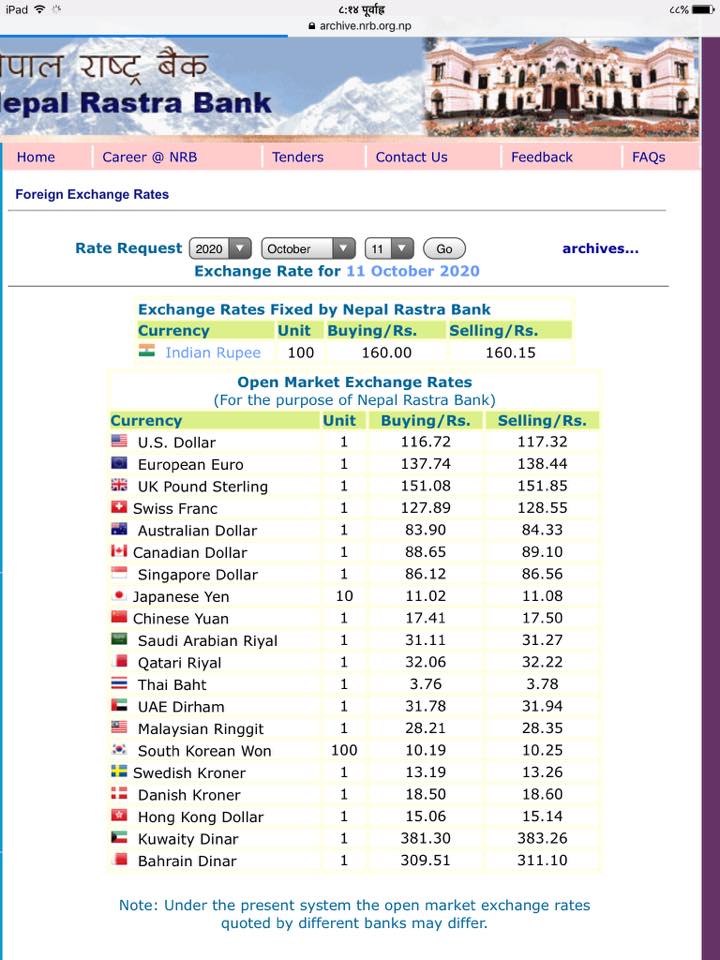Image resolution: width=720 pixels, height=960 pixels.
Task: Click the Qatari Riyal flag icon
Action: coord(121,661)
